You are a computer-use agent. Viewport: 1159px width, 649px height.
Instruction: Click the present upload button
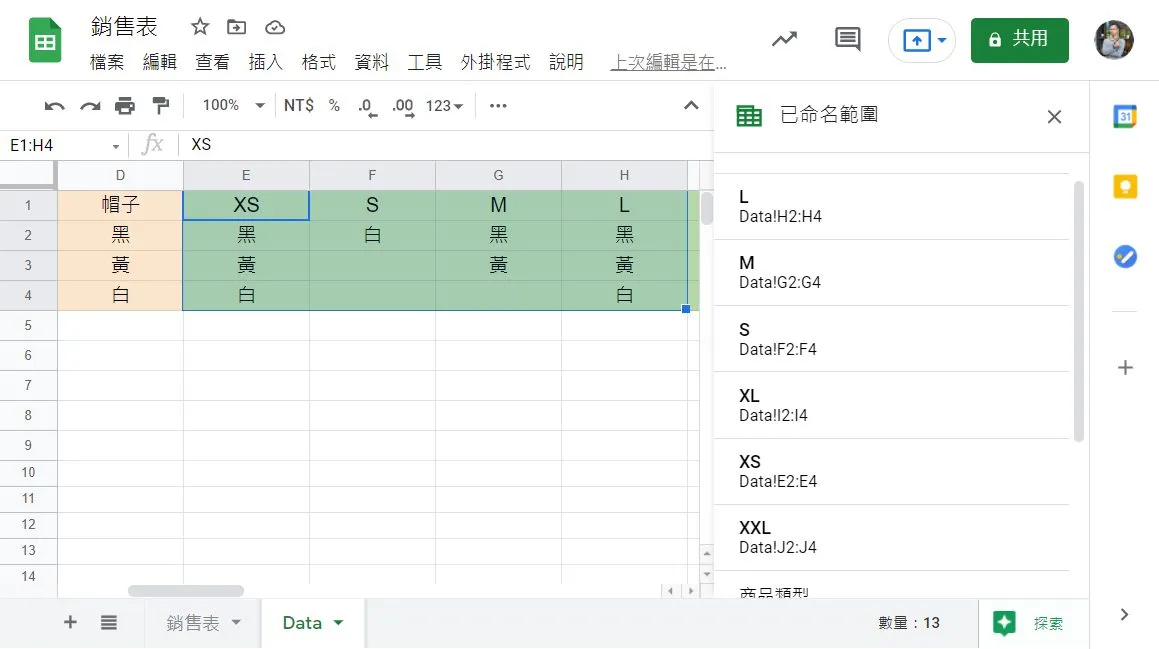click(x=917, y=40)
